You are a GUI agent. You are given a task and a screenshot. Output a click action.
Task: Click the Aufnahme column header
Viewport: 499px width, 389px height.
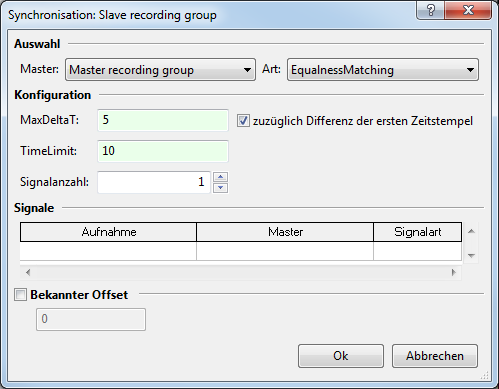pos(108,232)
